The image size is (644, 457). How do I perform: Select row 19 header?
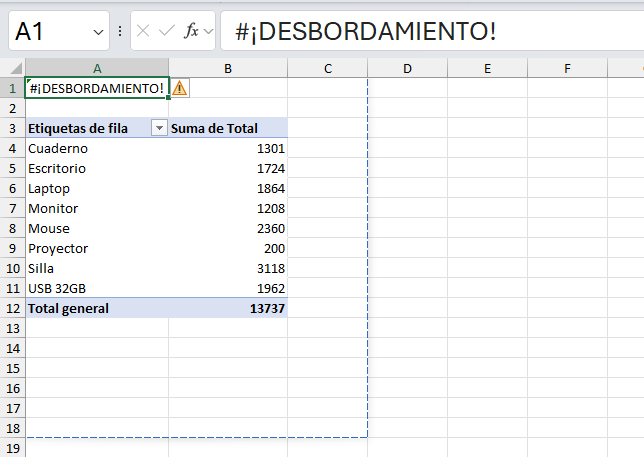[x=12, y=448]
